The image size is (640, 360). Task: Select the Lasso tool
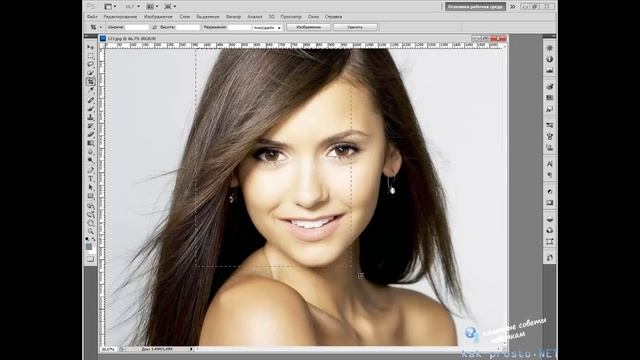coord(91,64)
